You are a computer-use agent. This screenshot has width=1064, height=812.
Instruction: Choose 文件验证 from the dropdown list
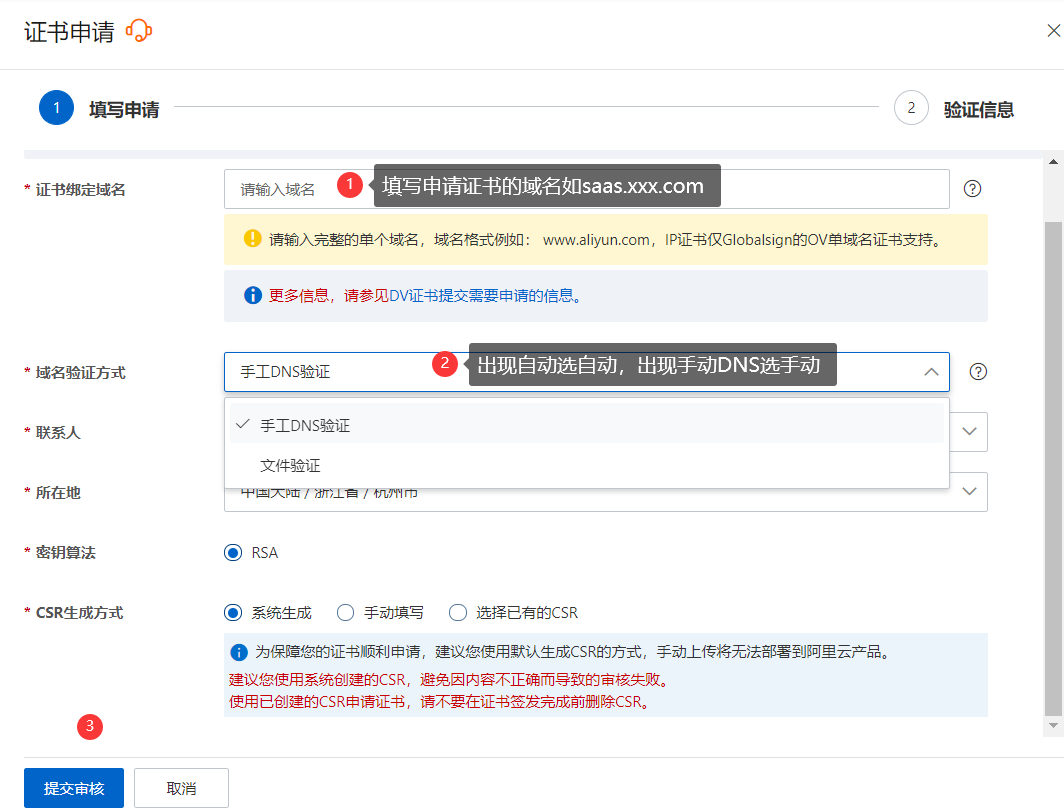290,466
